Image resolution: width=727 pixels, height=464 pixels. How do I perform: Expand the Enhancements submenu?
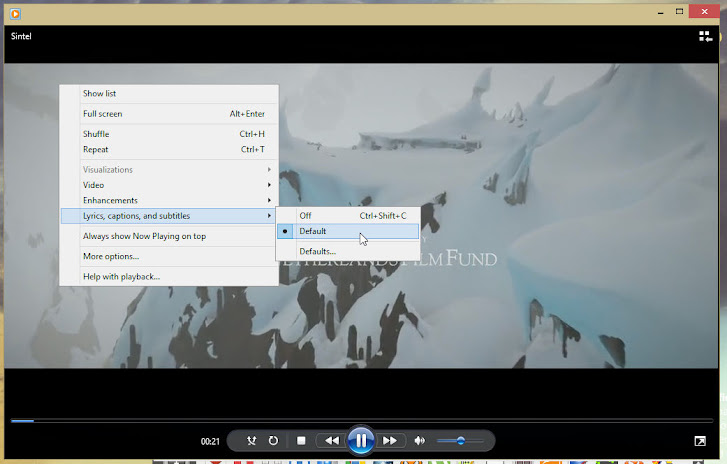tap(170, 200)
